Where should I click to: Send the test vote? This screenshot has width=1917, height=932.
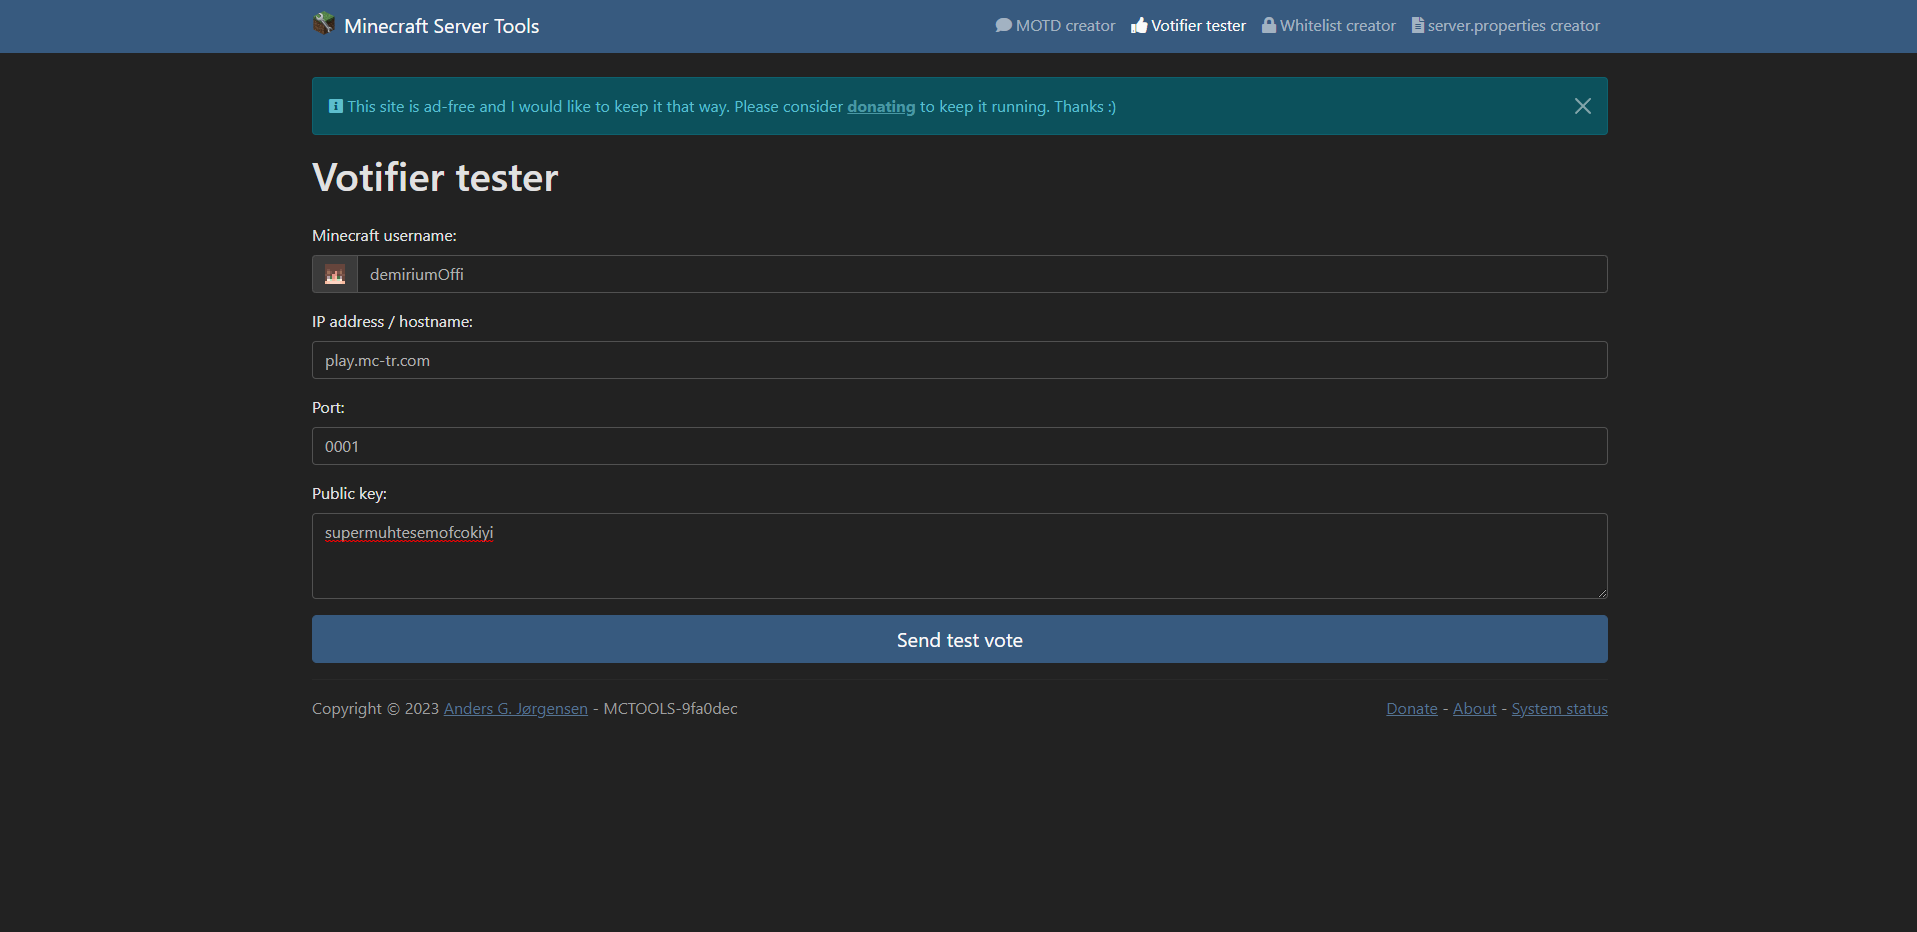960,639
